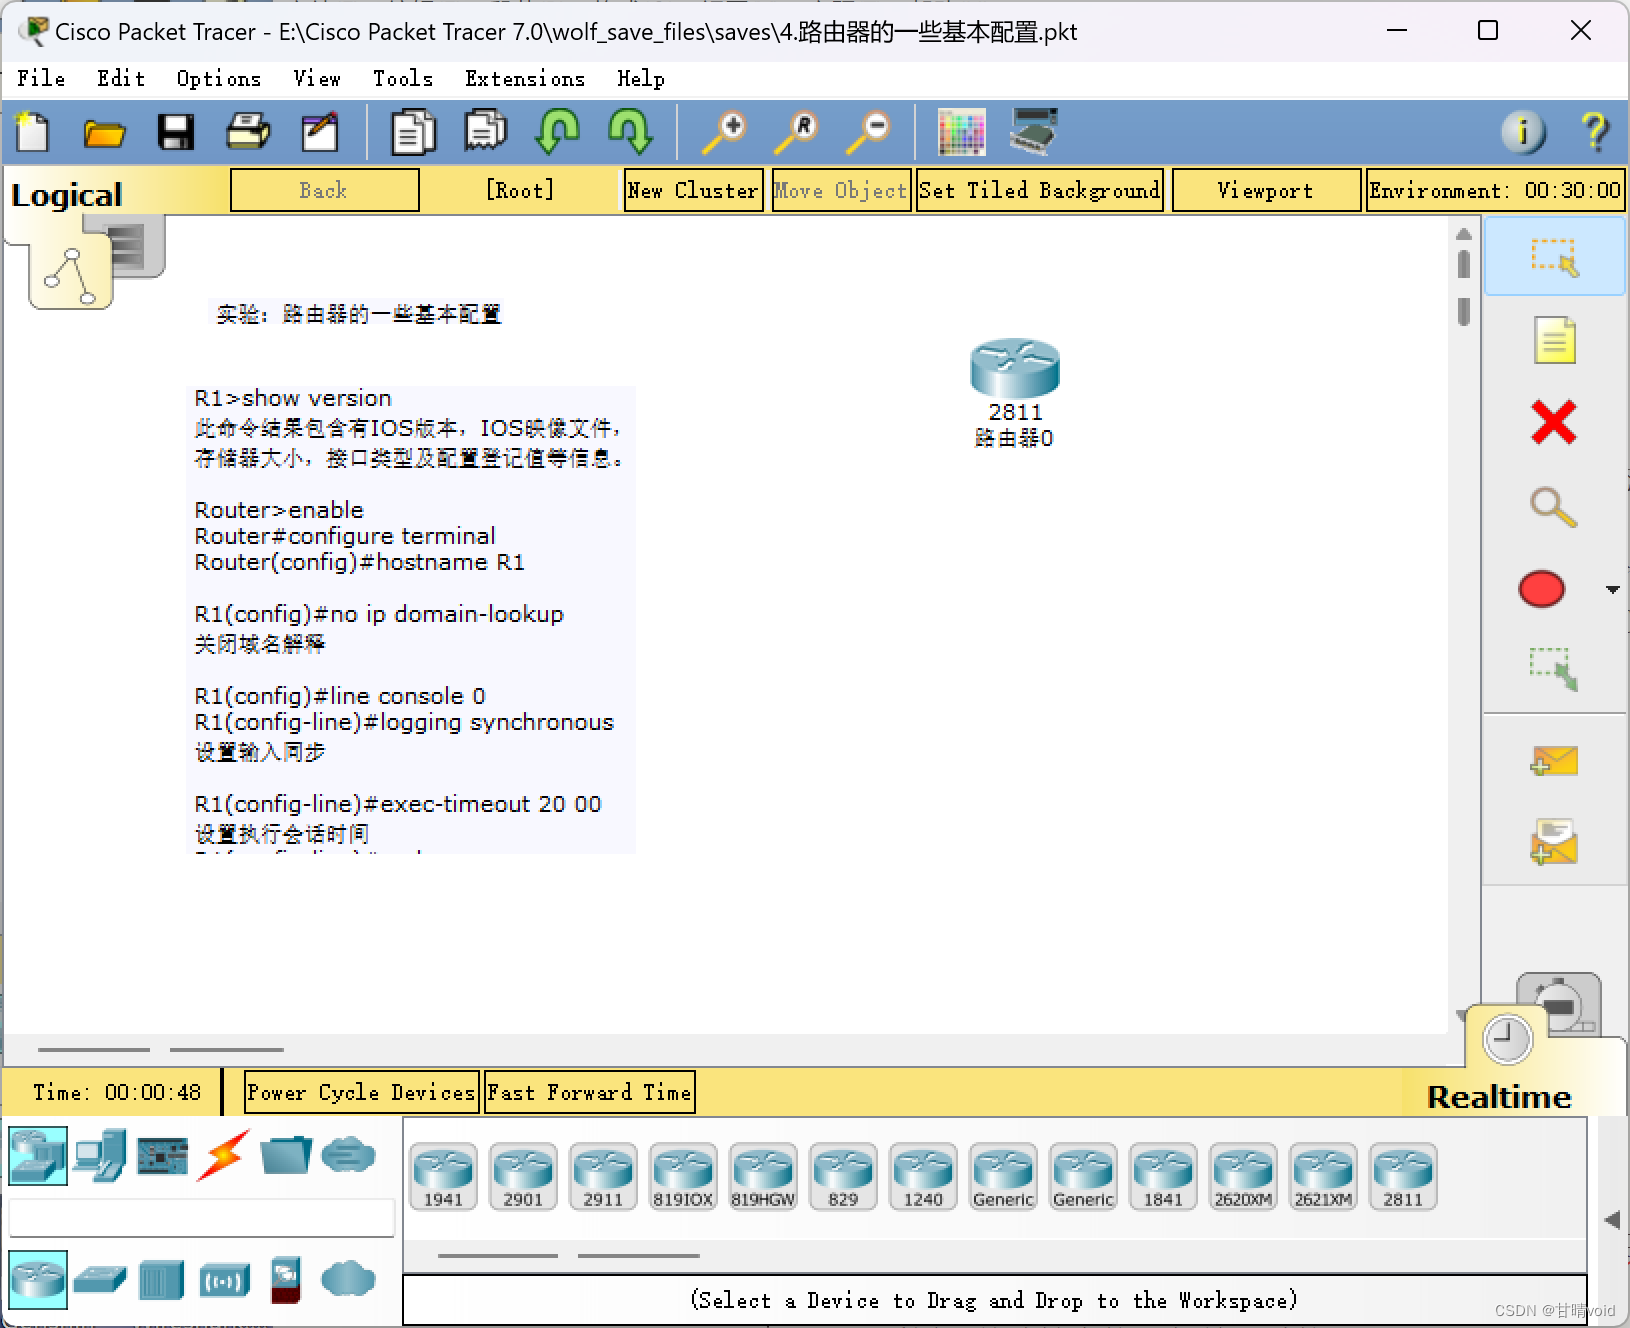Open the custom devices dialog icon
Screen dimensions: 1630x1328
(x=1033, y=131)
